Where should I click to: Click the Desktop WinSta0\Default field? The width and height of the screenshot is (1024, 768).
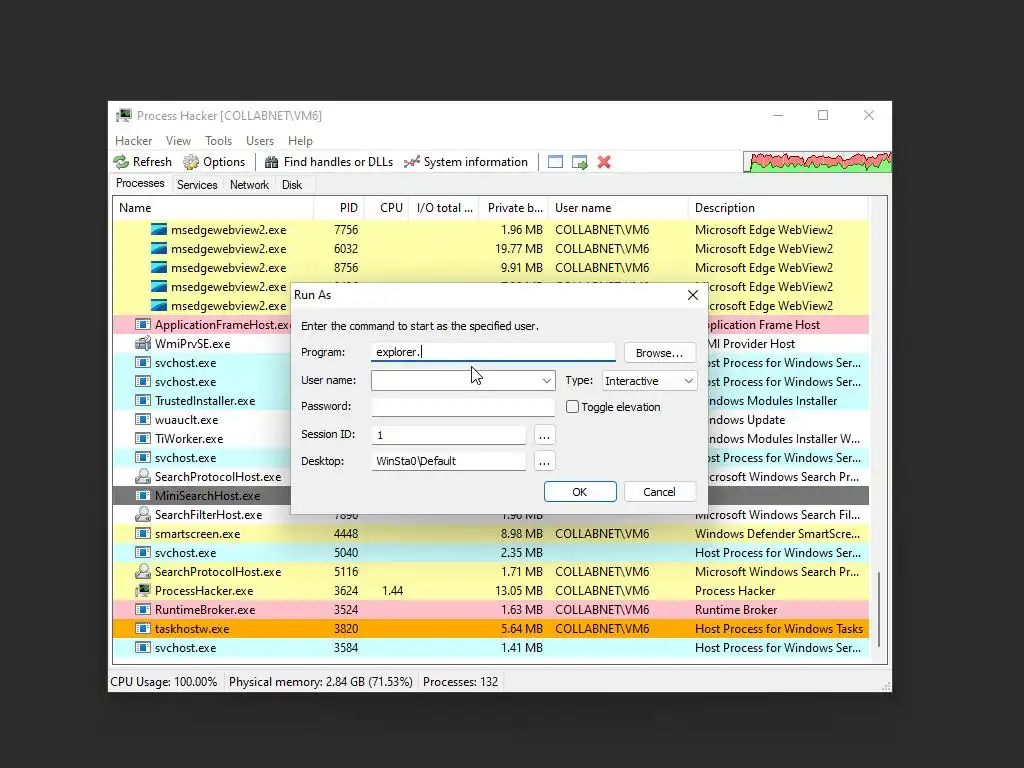pos(449,461)
